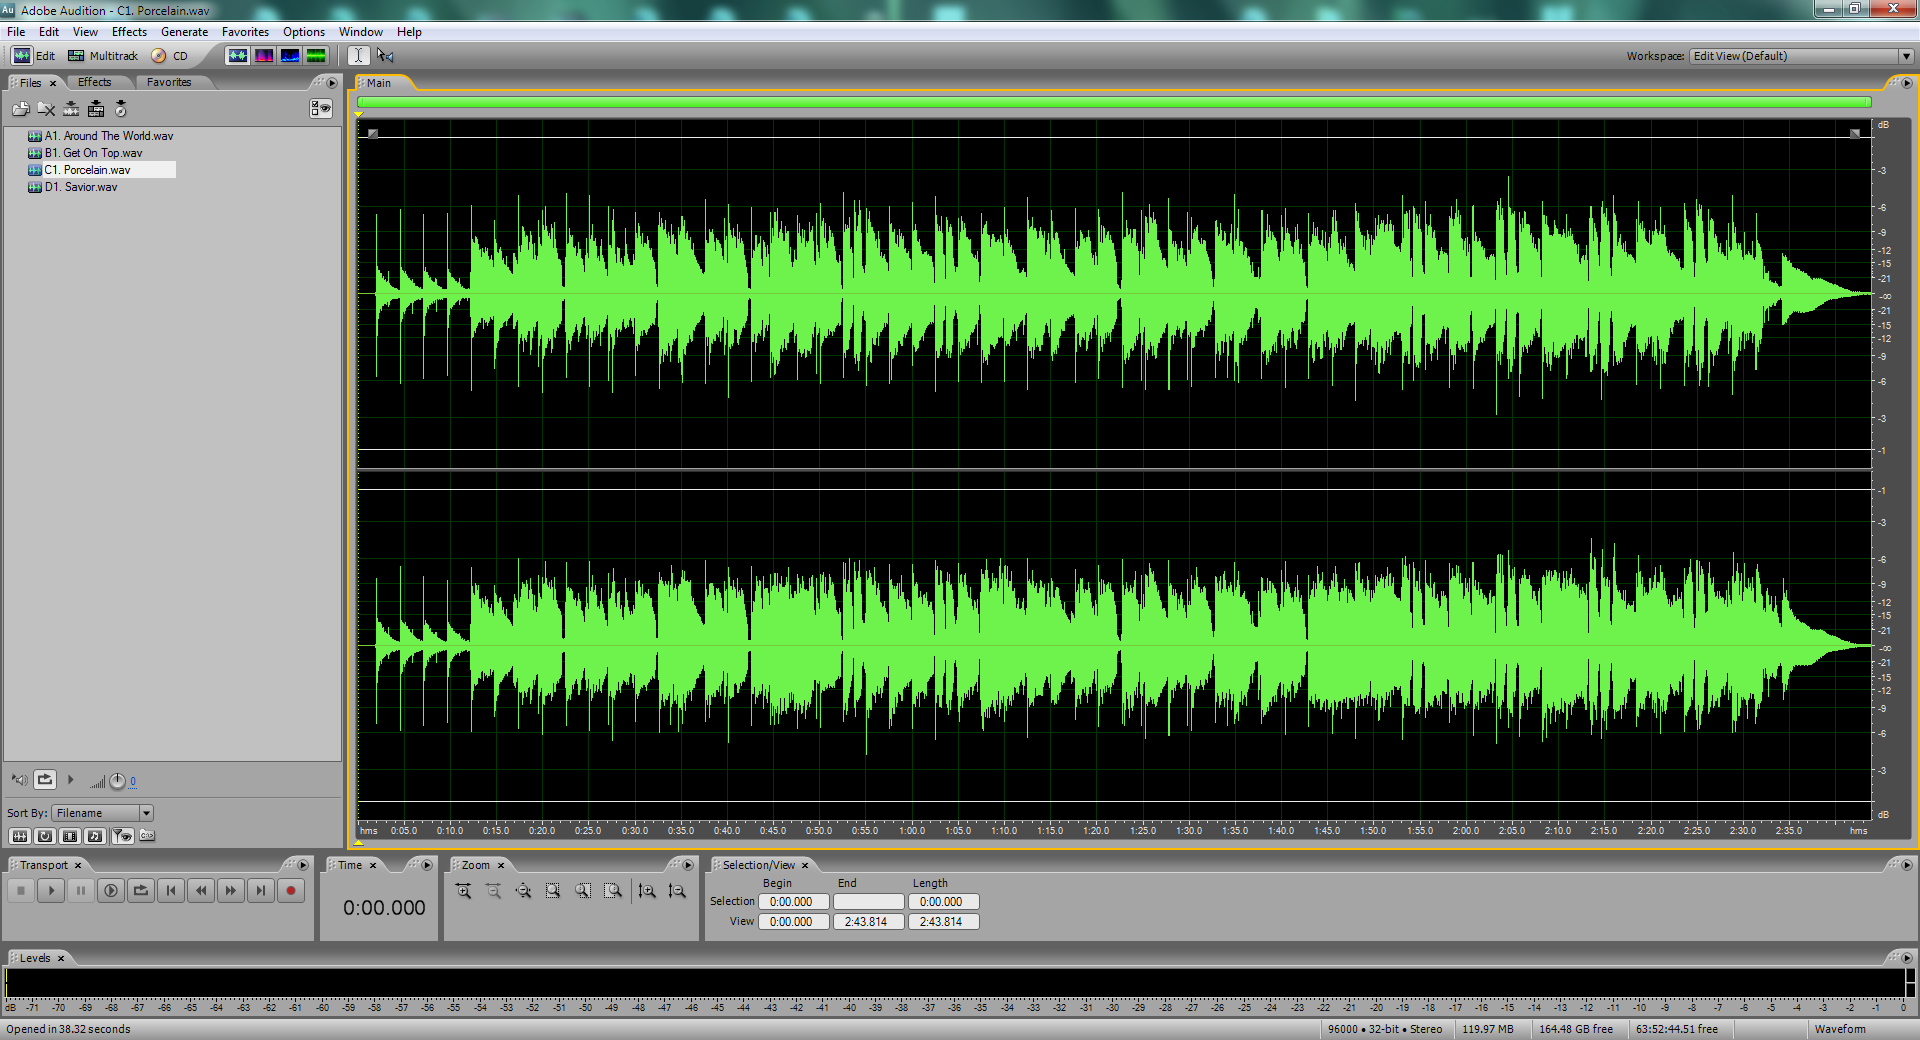1920x1040 pixels.
Task: Select the Spectral Frequency Display view icon
Action: [264, 56]
